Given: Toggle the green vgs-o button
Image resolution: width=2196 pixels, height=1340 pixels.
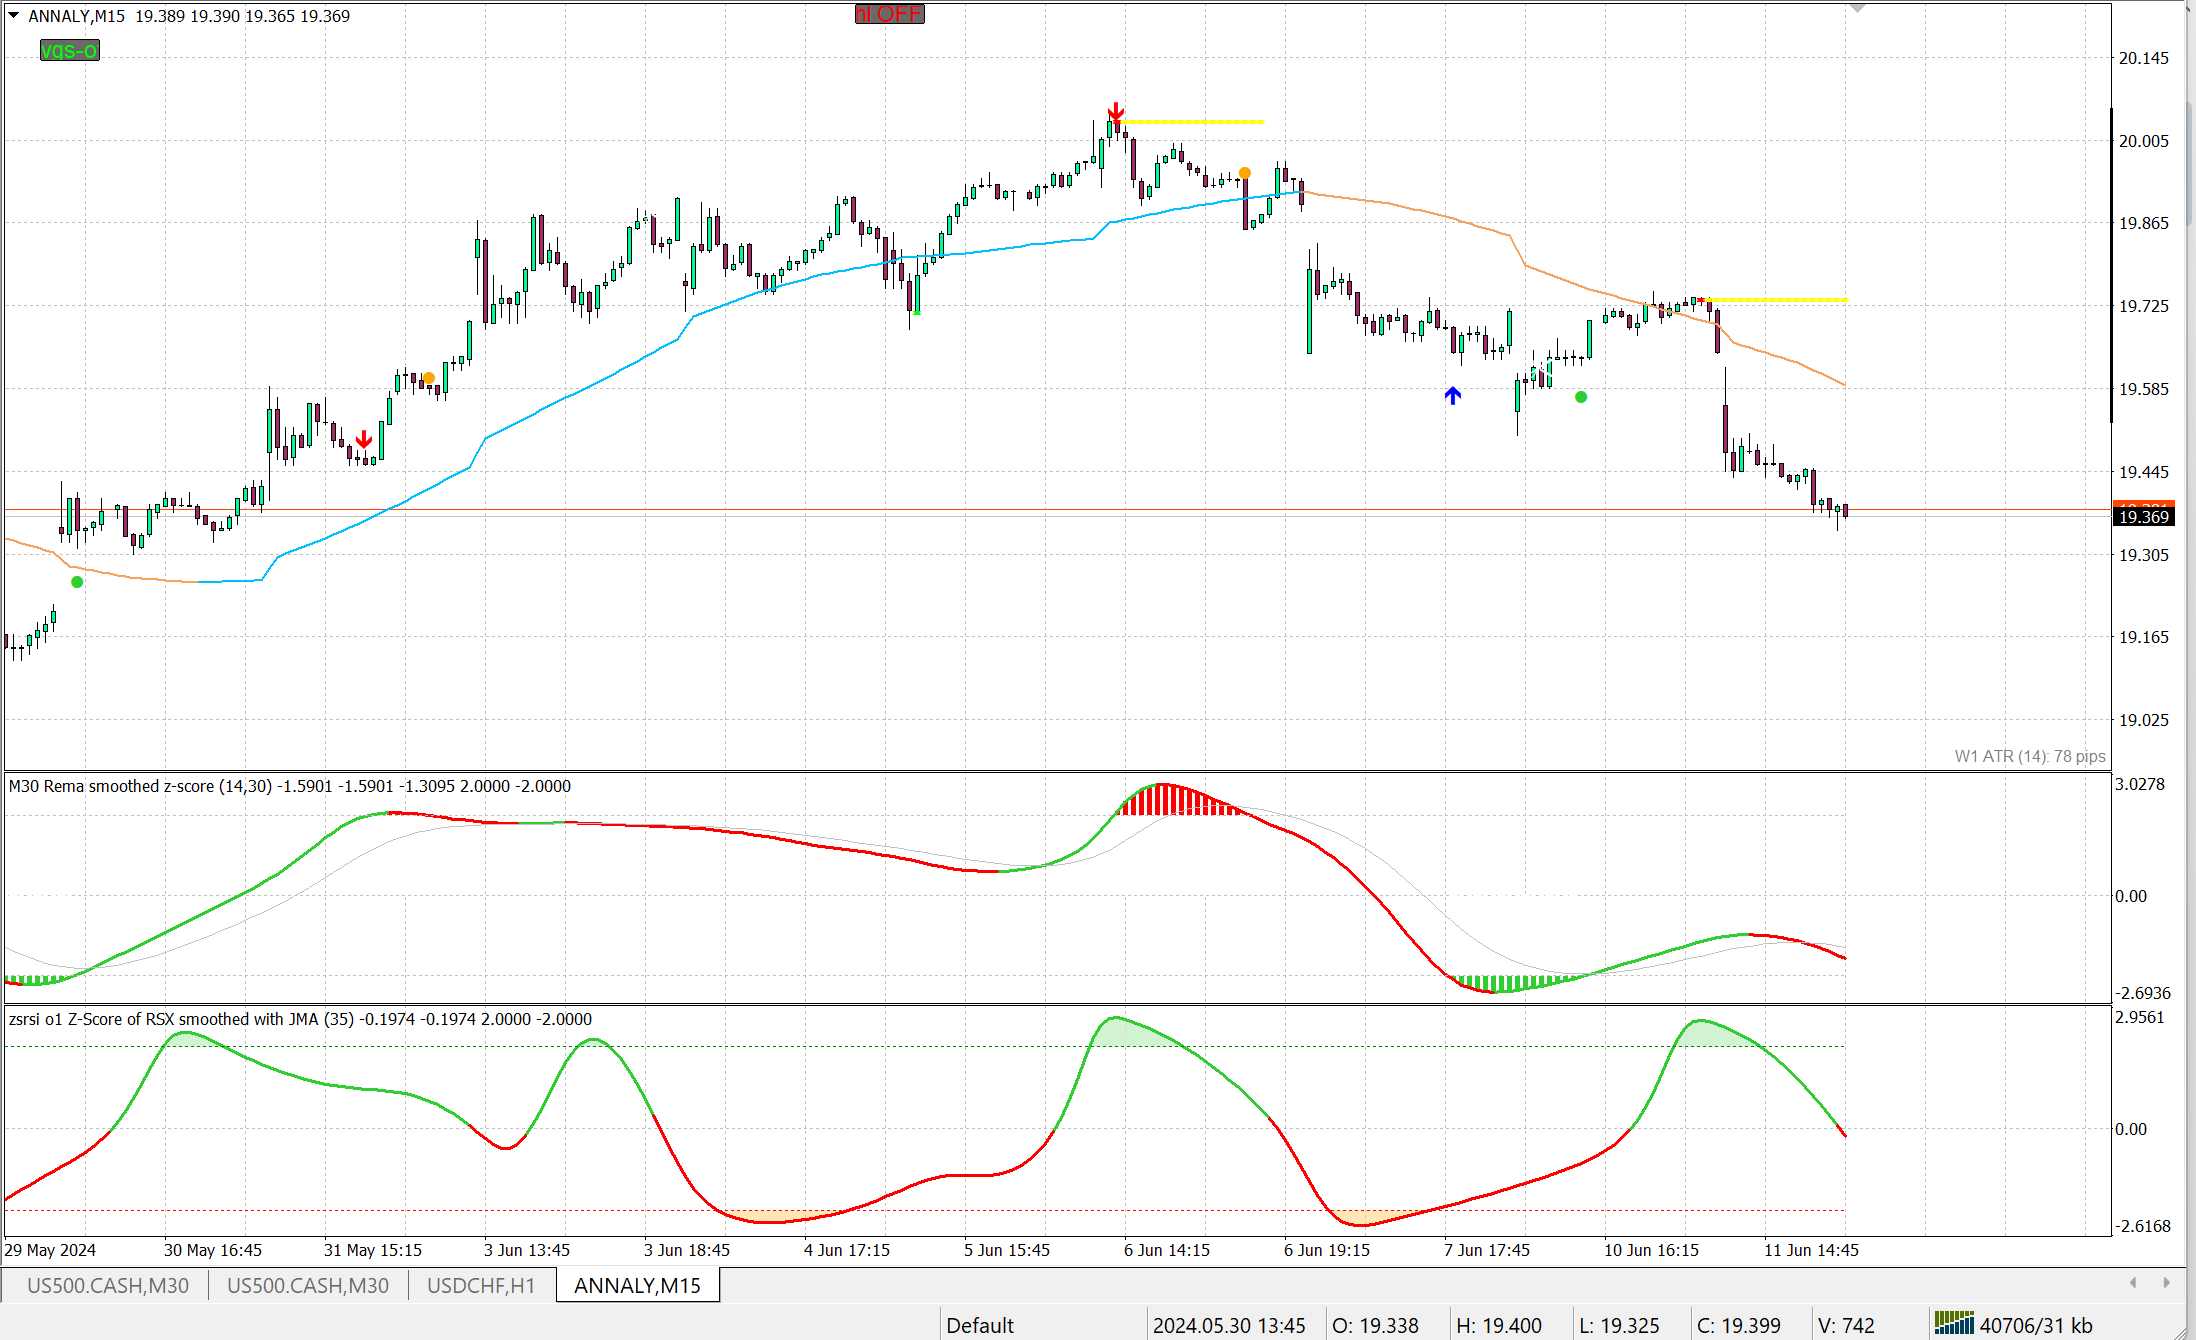Looking at the screenshot, I should click(x=69, y=51).
